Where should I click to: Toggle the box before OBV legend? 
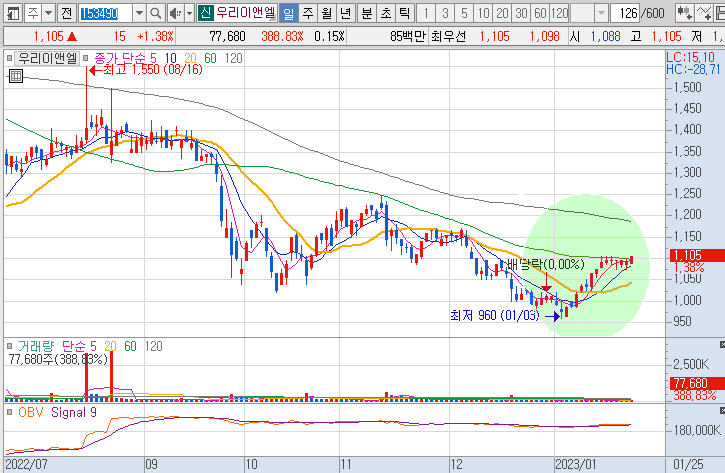[9, 412]
